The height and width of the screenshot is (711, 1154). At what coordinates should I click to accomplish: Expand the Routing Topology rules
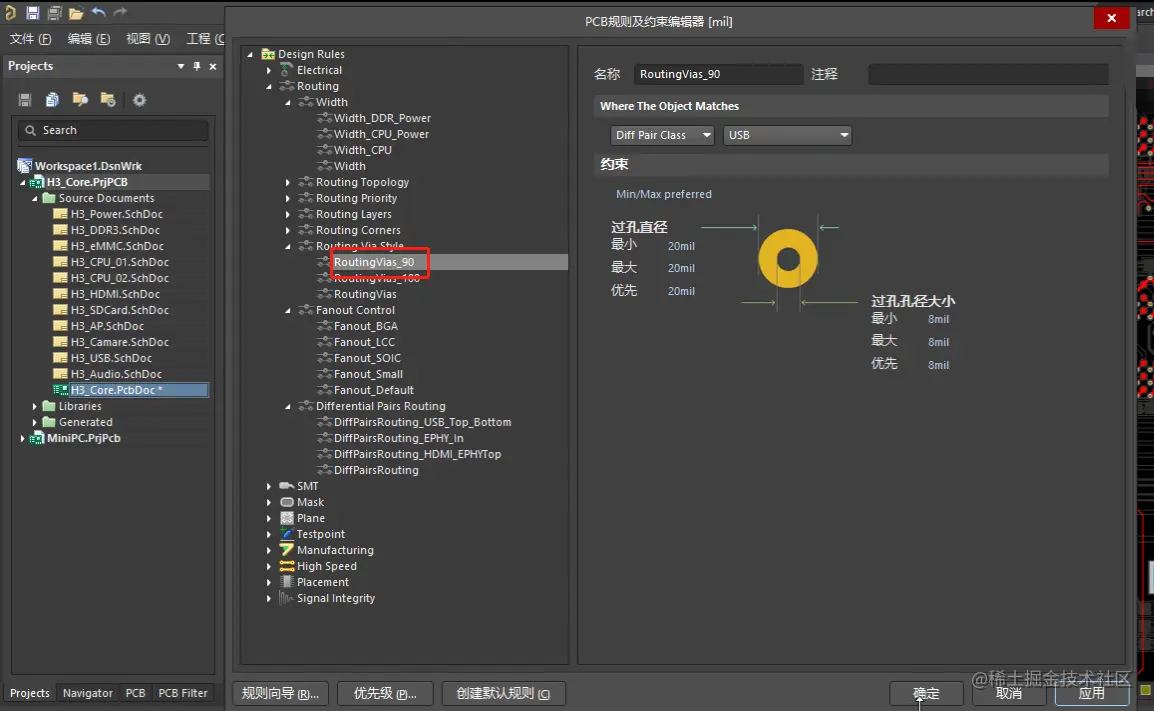pos(288,182)
